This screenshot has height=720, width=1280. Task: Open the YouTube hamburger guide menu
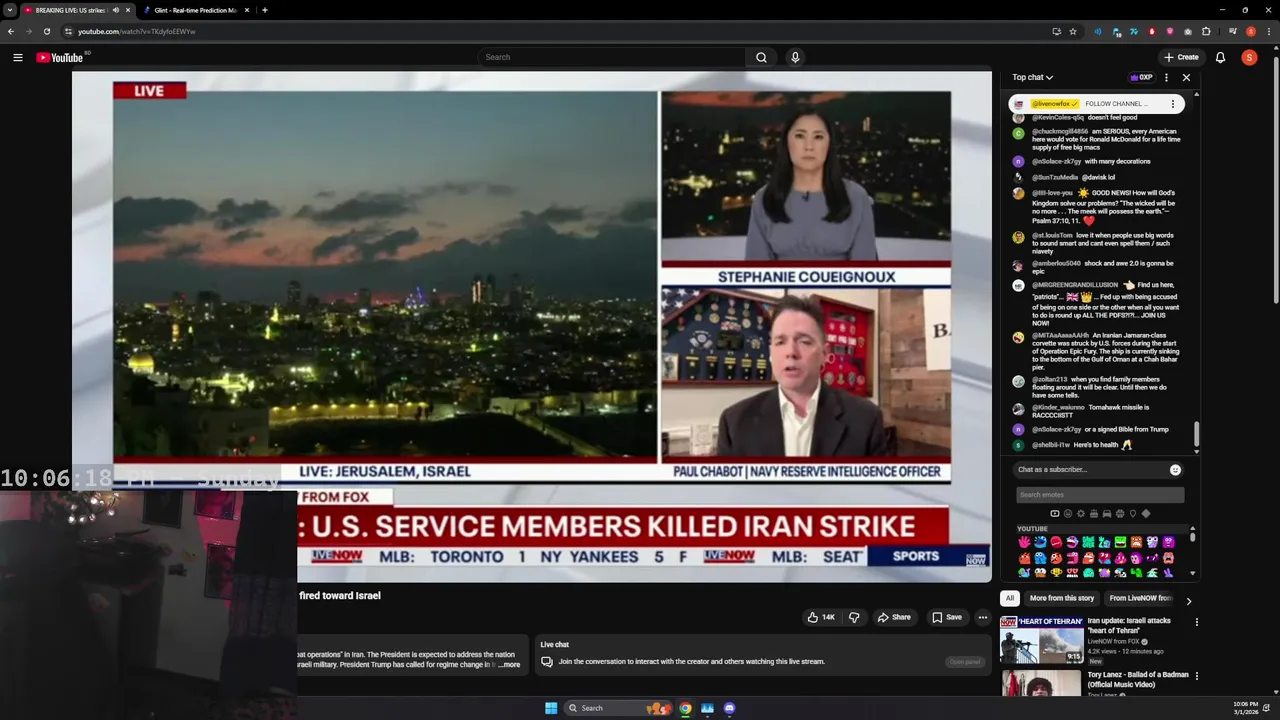tap(17, 57)
